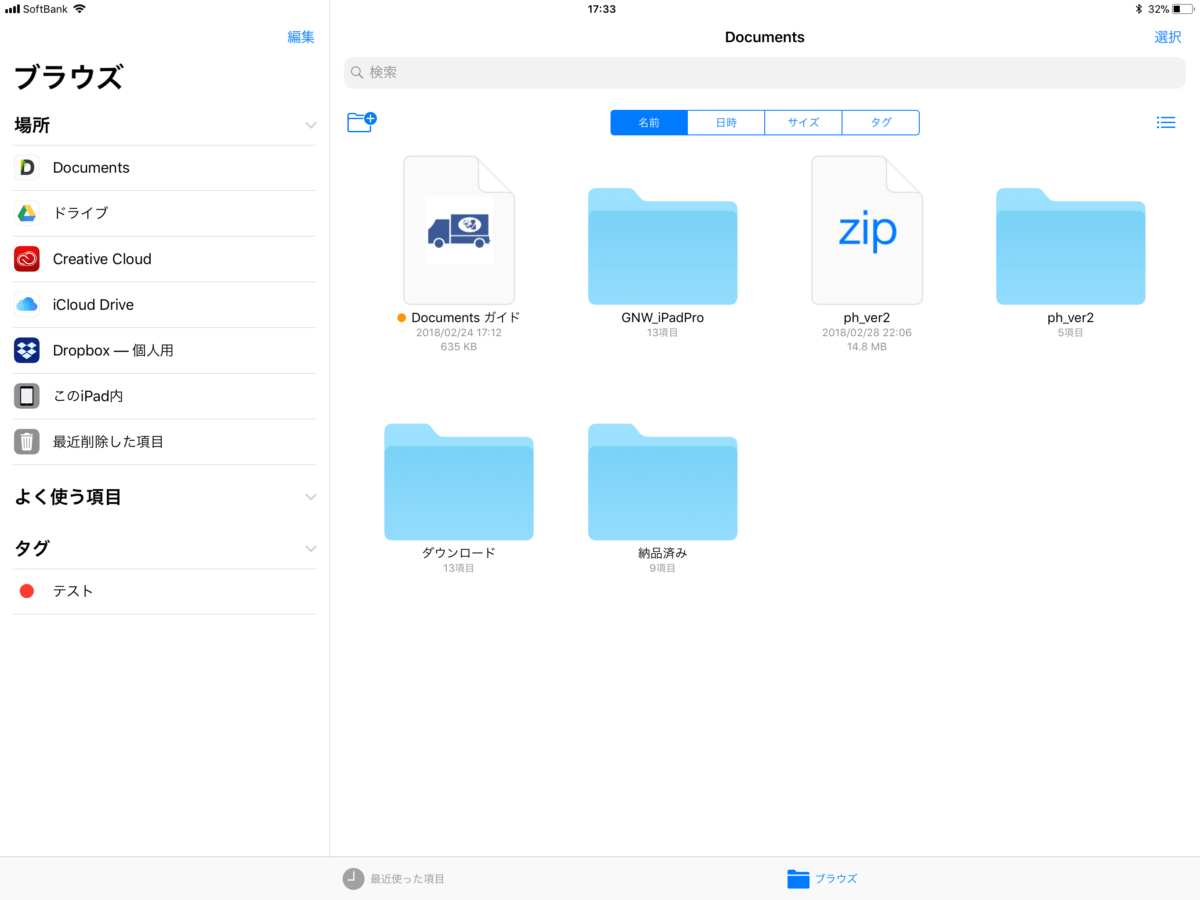Sort files by 日時

pyautogui.click(x=726, y=123)
